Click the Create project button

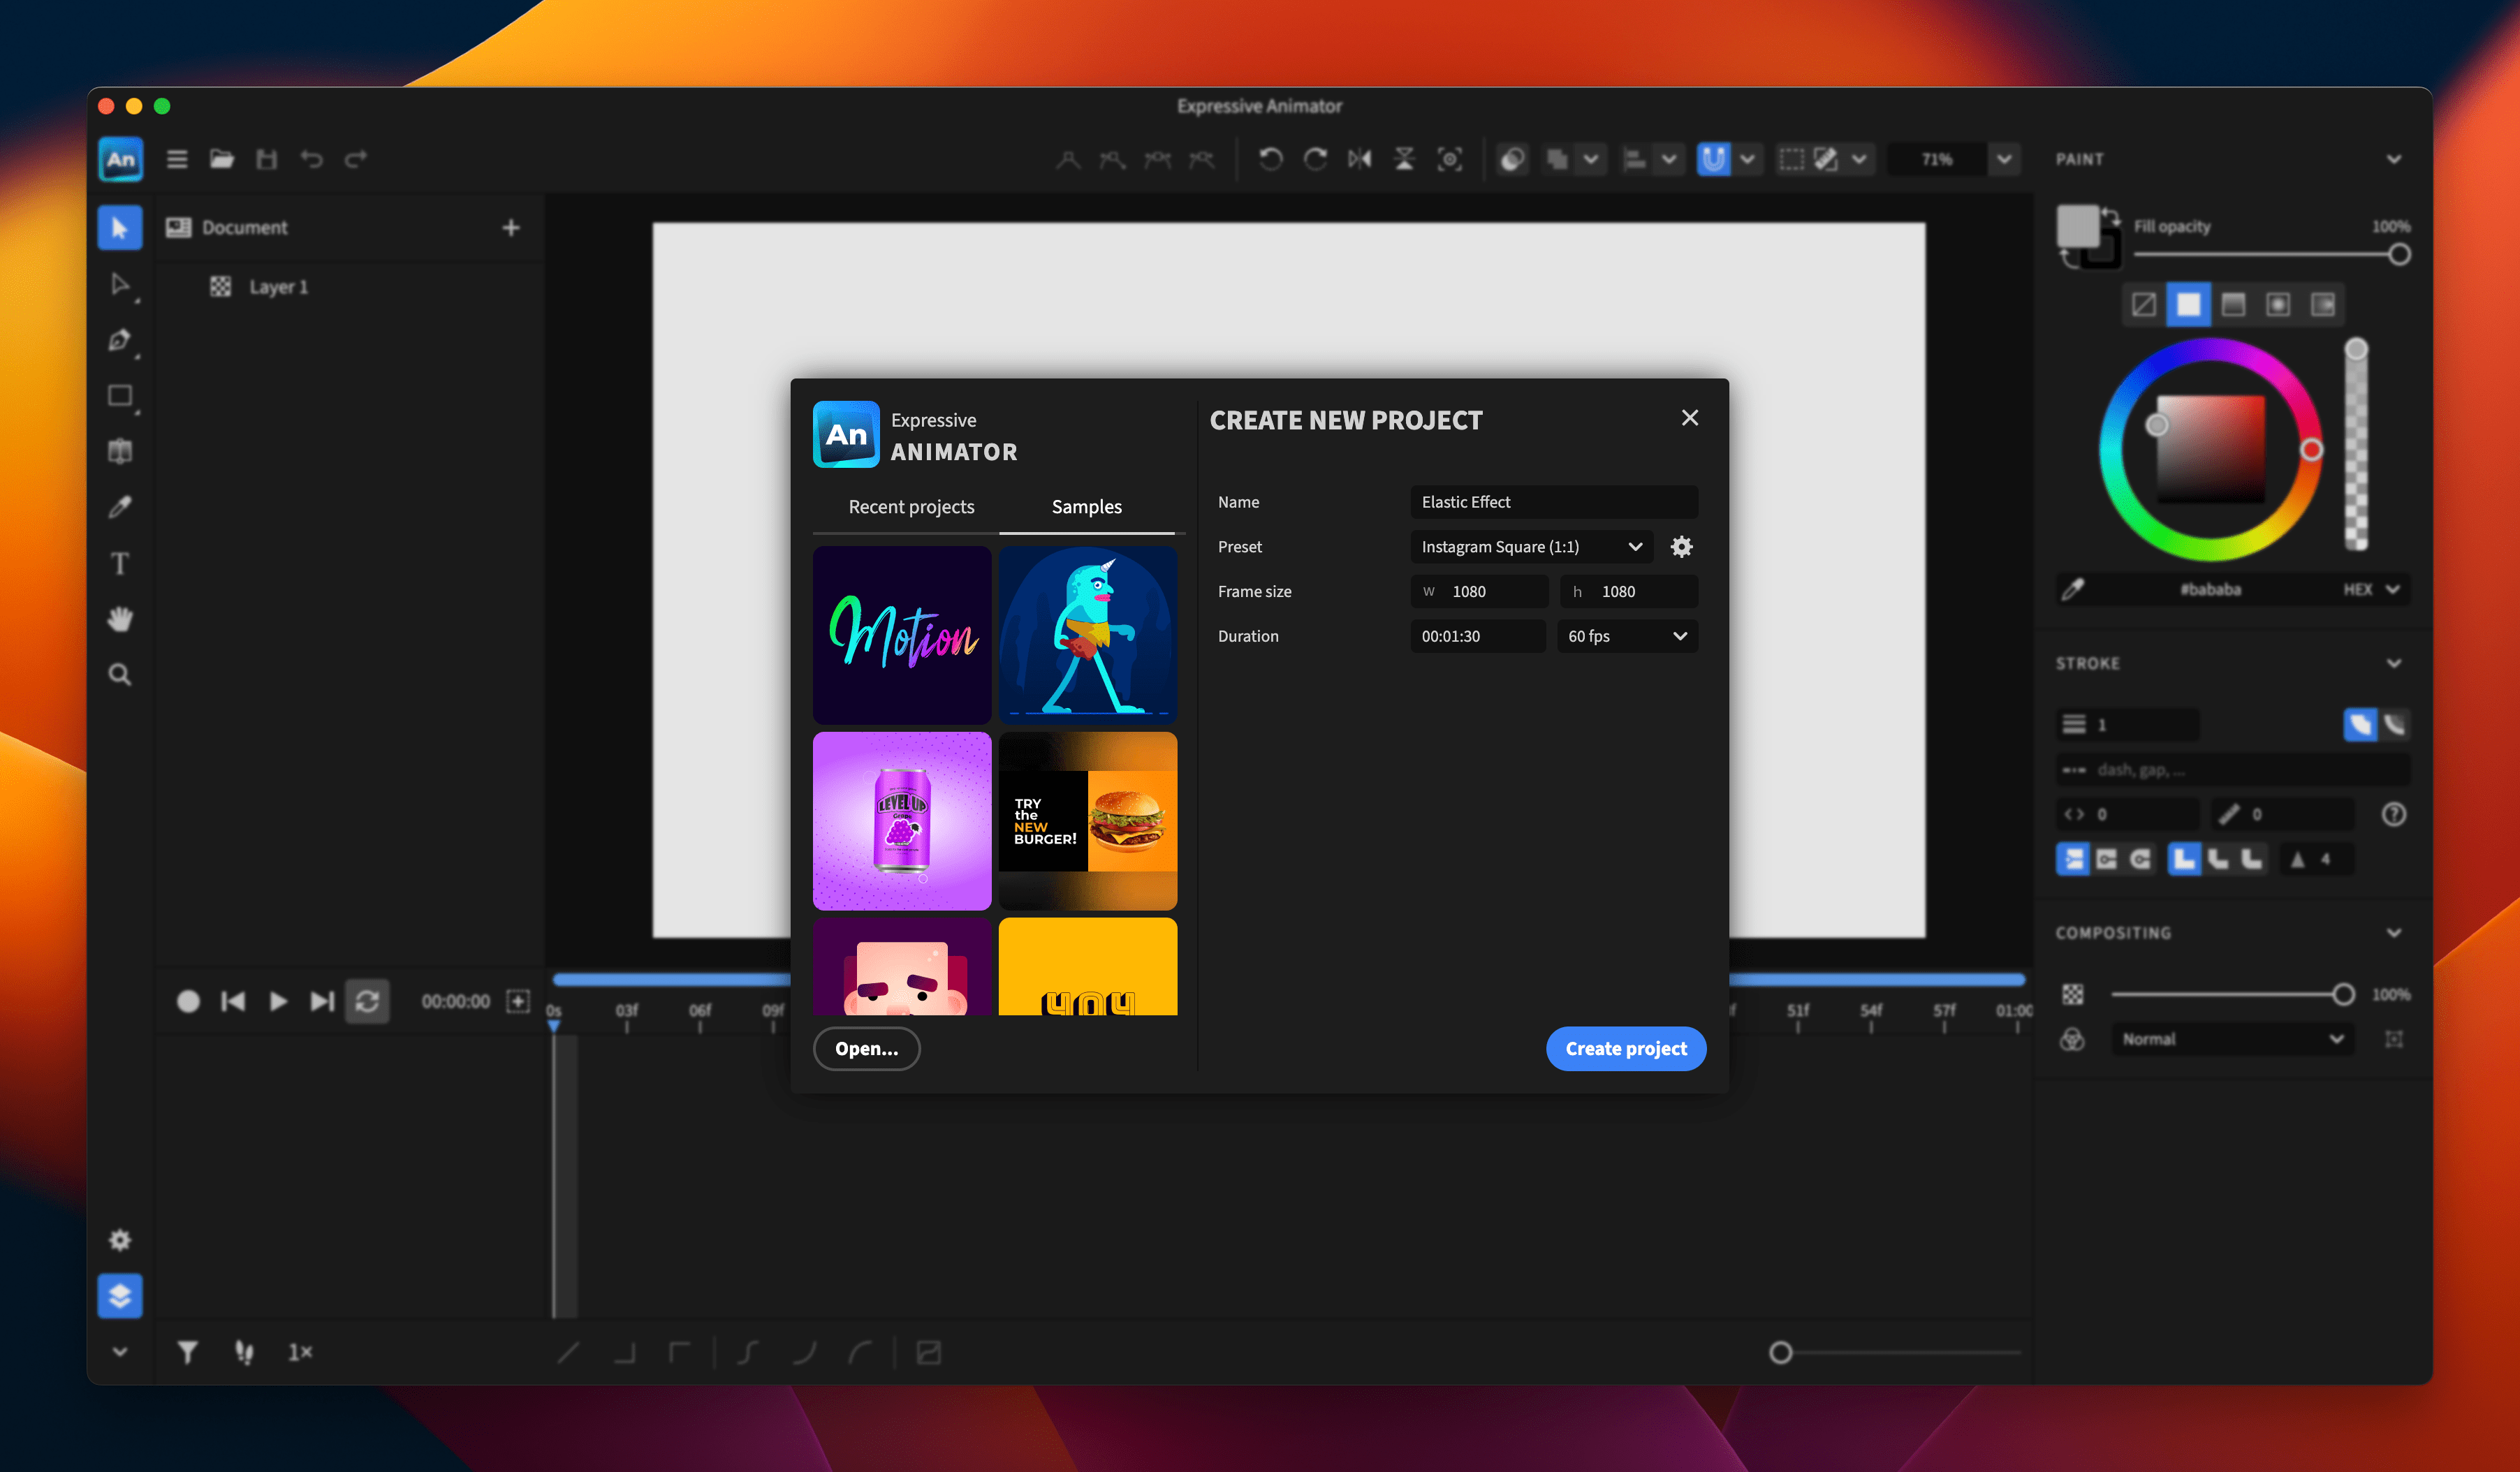(x=1625, y=1048)
